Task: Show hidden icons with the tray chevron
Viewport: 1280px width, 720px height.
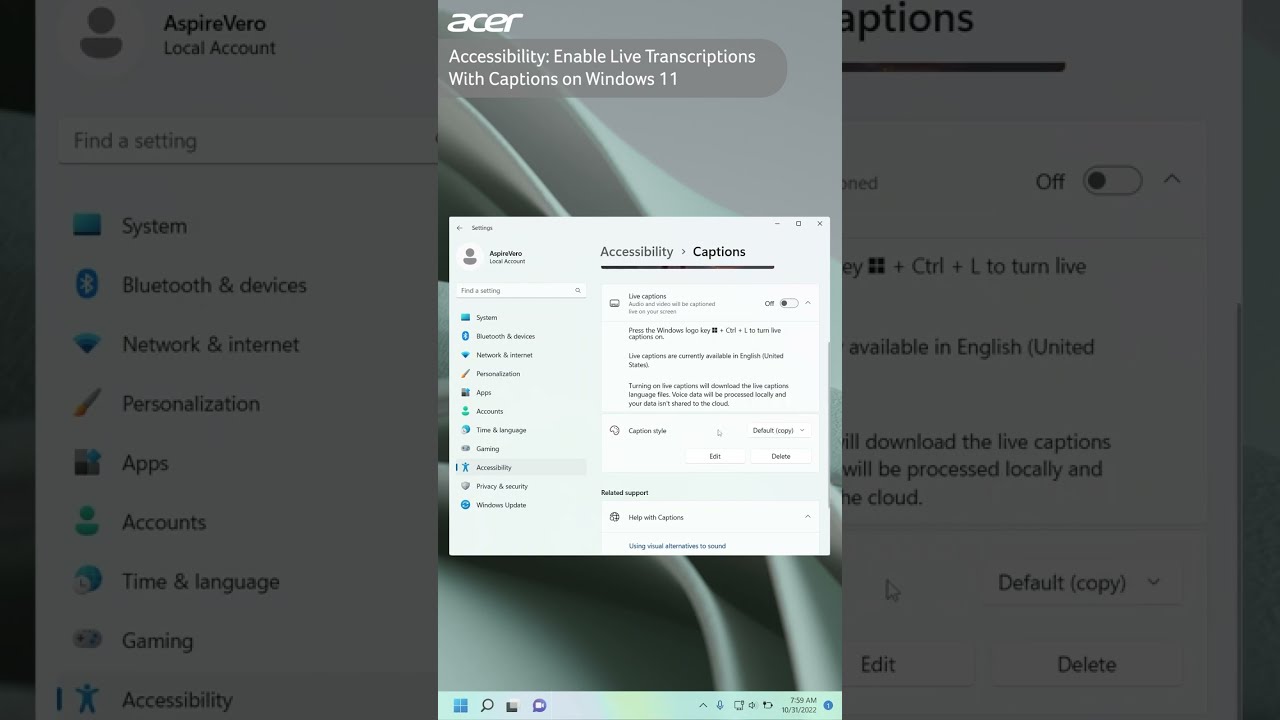Action: pyautogui.click(x=704, y=706)
